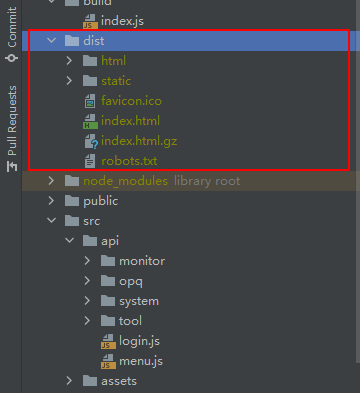
Task: Click the tool folder icon
Action: pyautogui.click(x=108, y=321)
